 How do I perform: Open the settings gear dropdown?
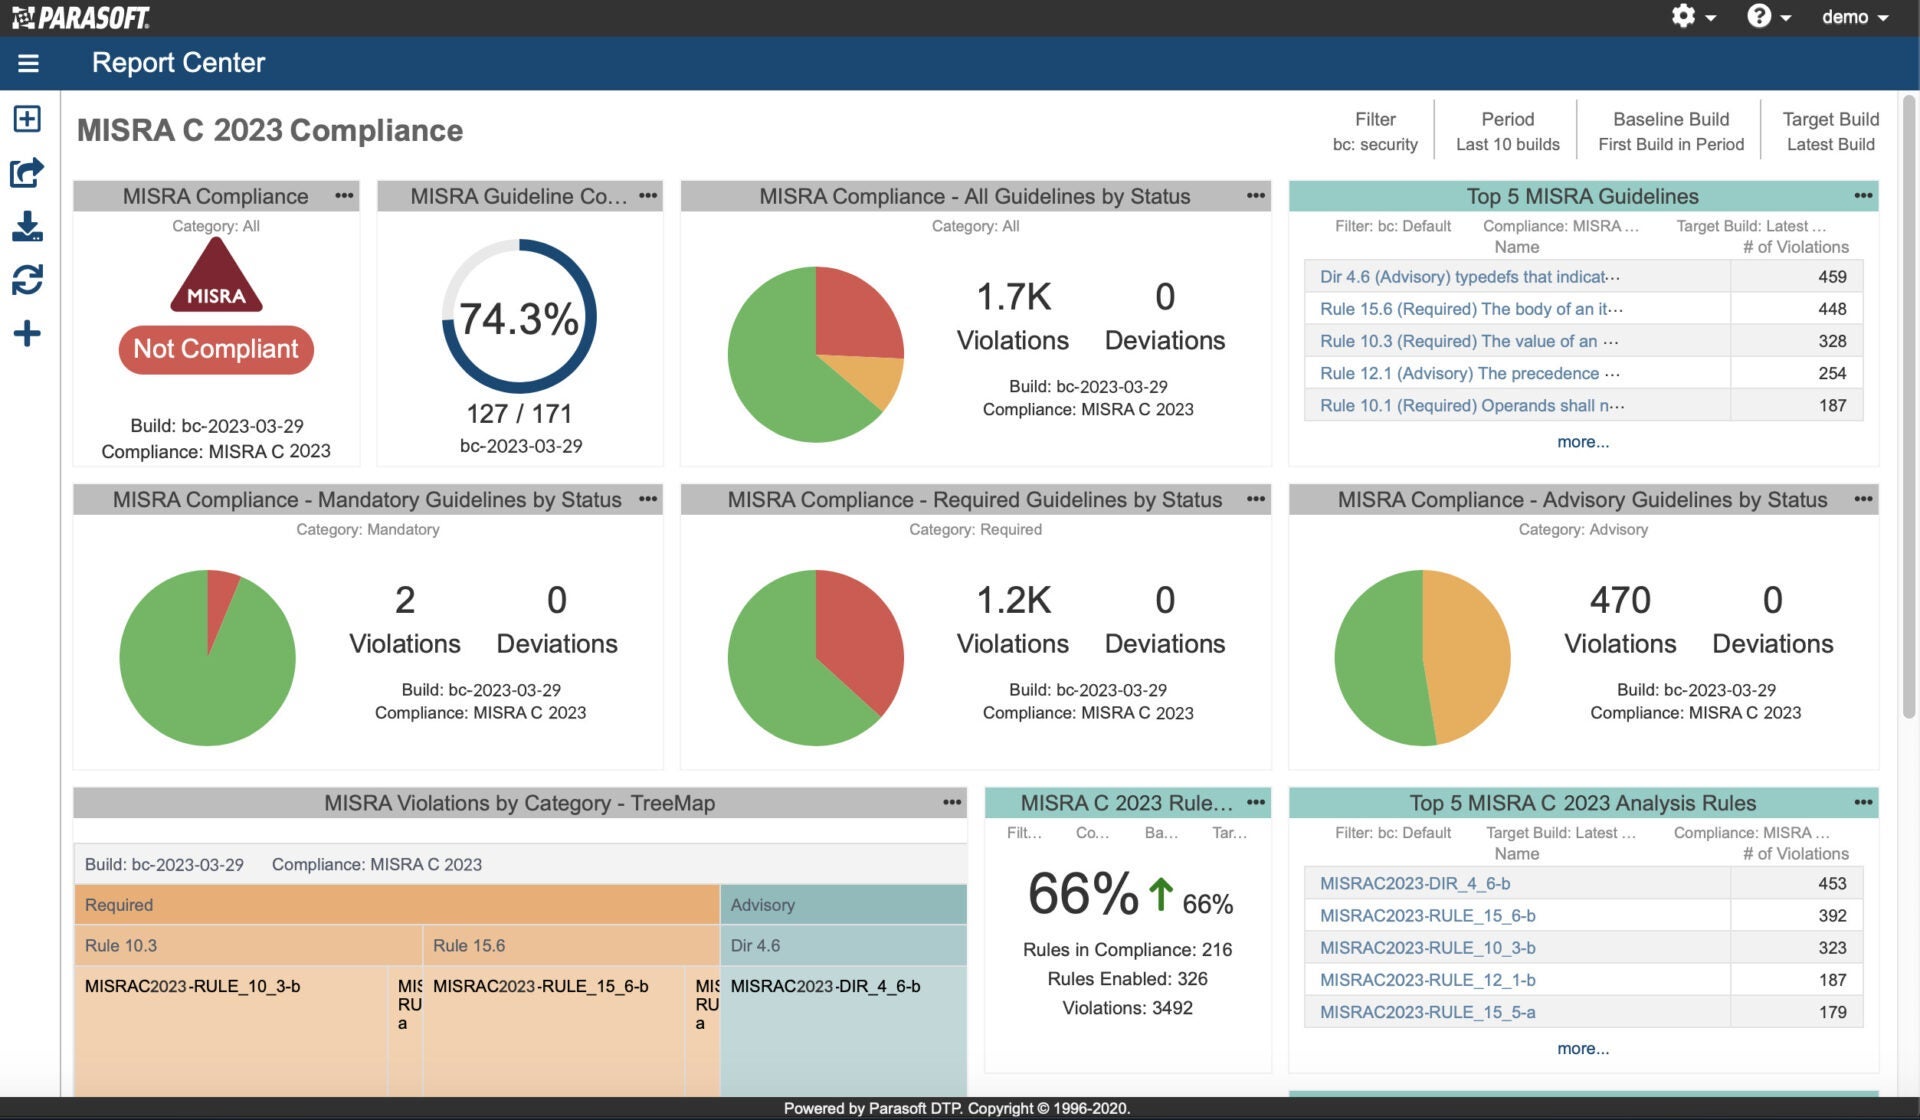point(1693,17)
